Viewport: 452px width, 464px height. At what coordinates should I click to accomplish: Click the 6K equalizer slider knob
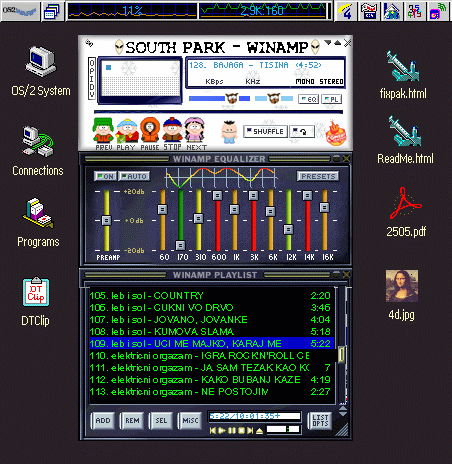(x=270, y=211)
